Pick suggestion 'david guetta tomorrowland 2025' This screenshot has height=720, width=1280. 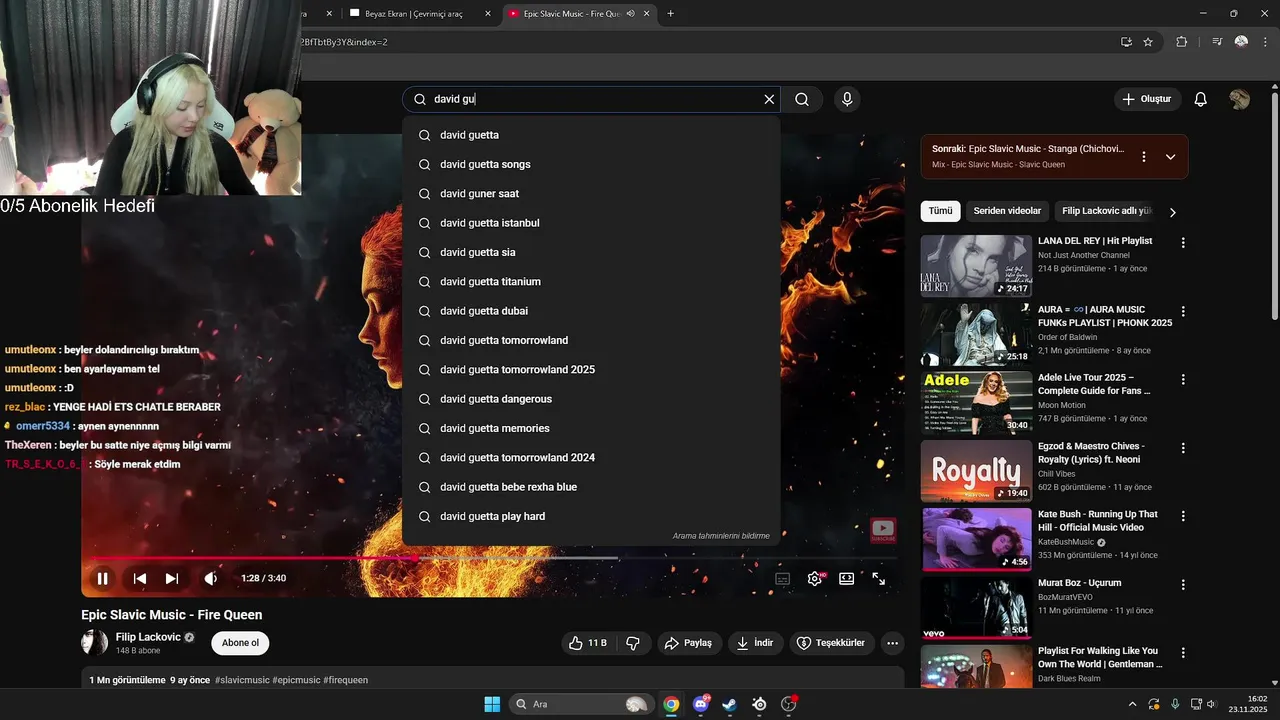click(x=591, y=369)
